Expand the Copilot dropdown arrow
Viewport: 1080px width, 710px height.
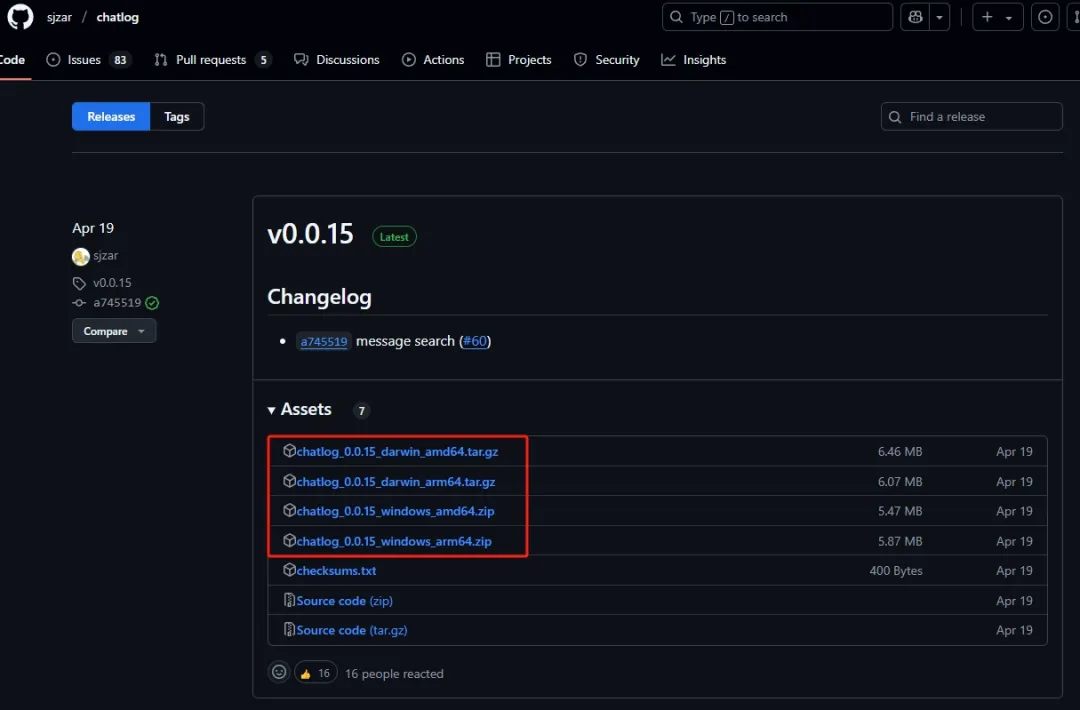(x=939, y=17)
